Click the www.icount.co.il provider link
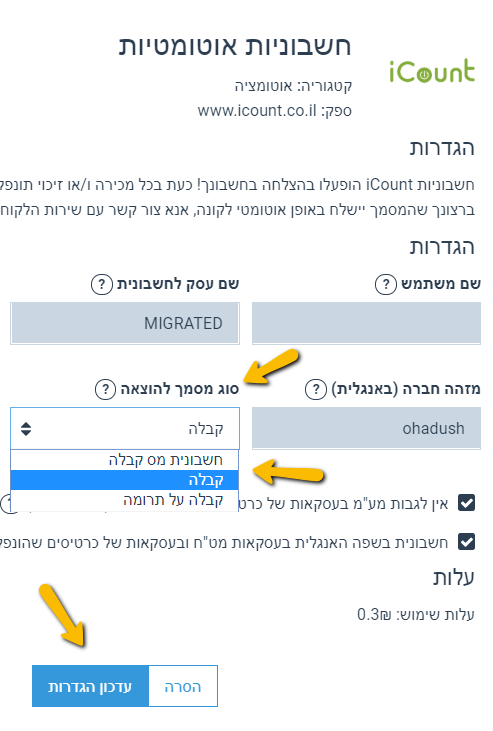Screen dimensions: 493x731 [257, 111]
